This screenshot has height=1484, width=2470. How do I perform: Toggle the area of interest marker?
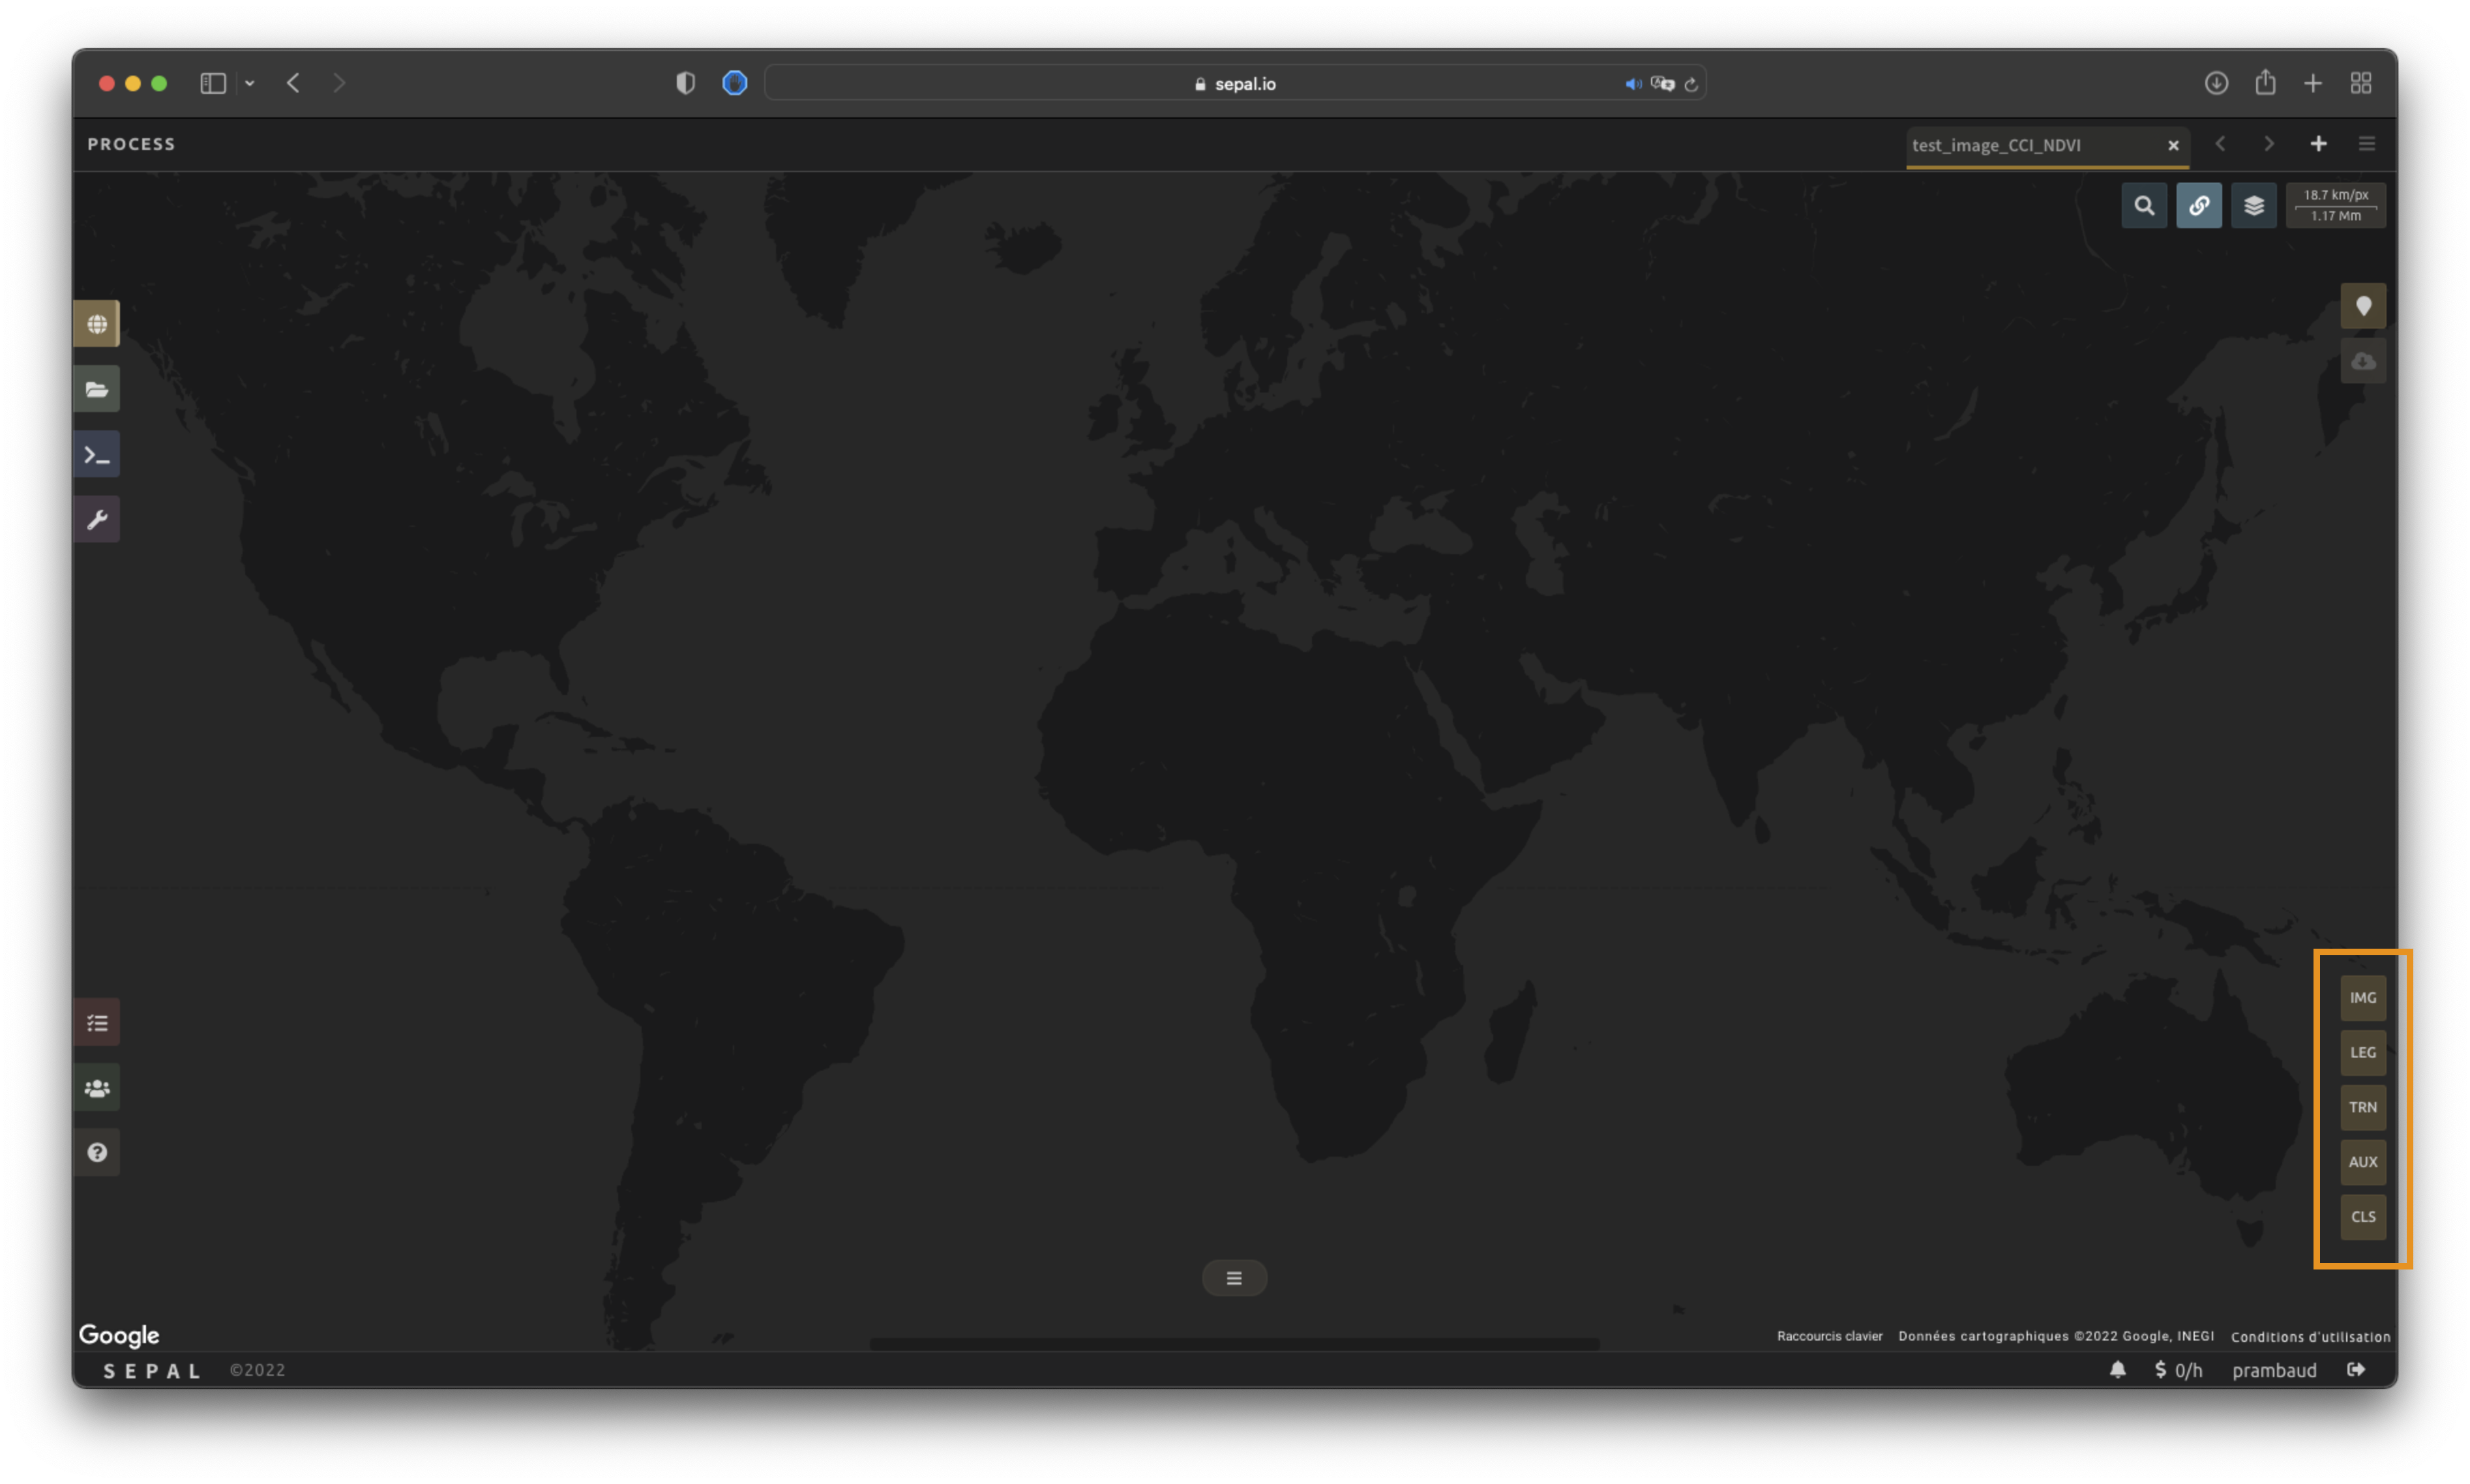(2363, 306)
